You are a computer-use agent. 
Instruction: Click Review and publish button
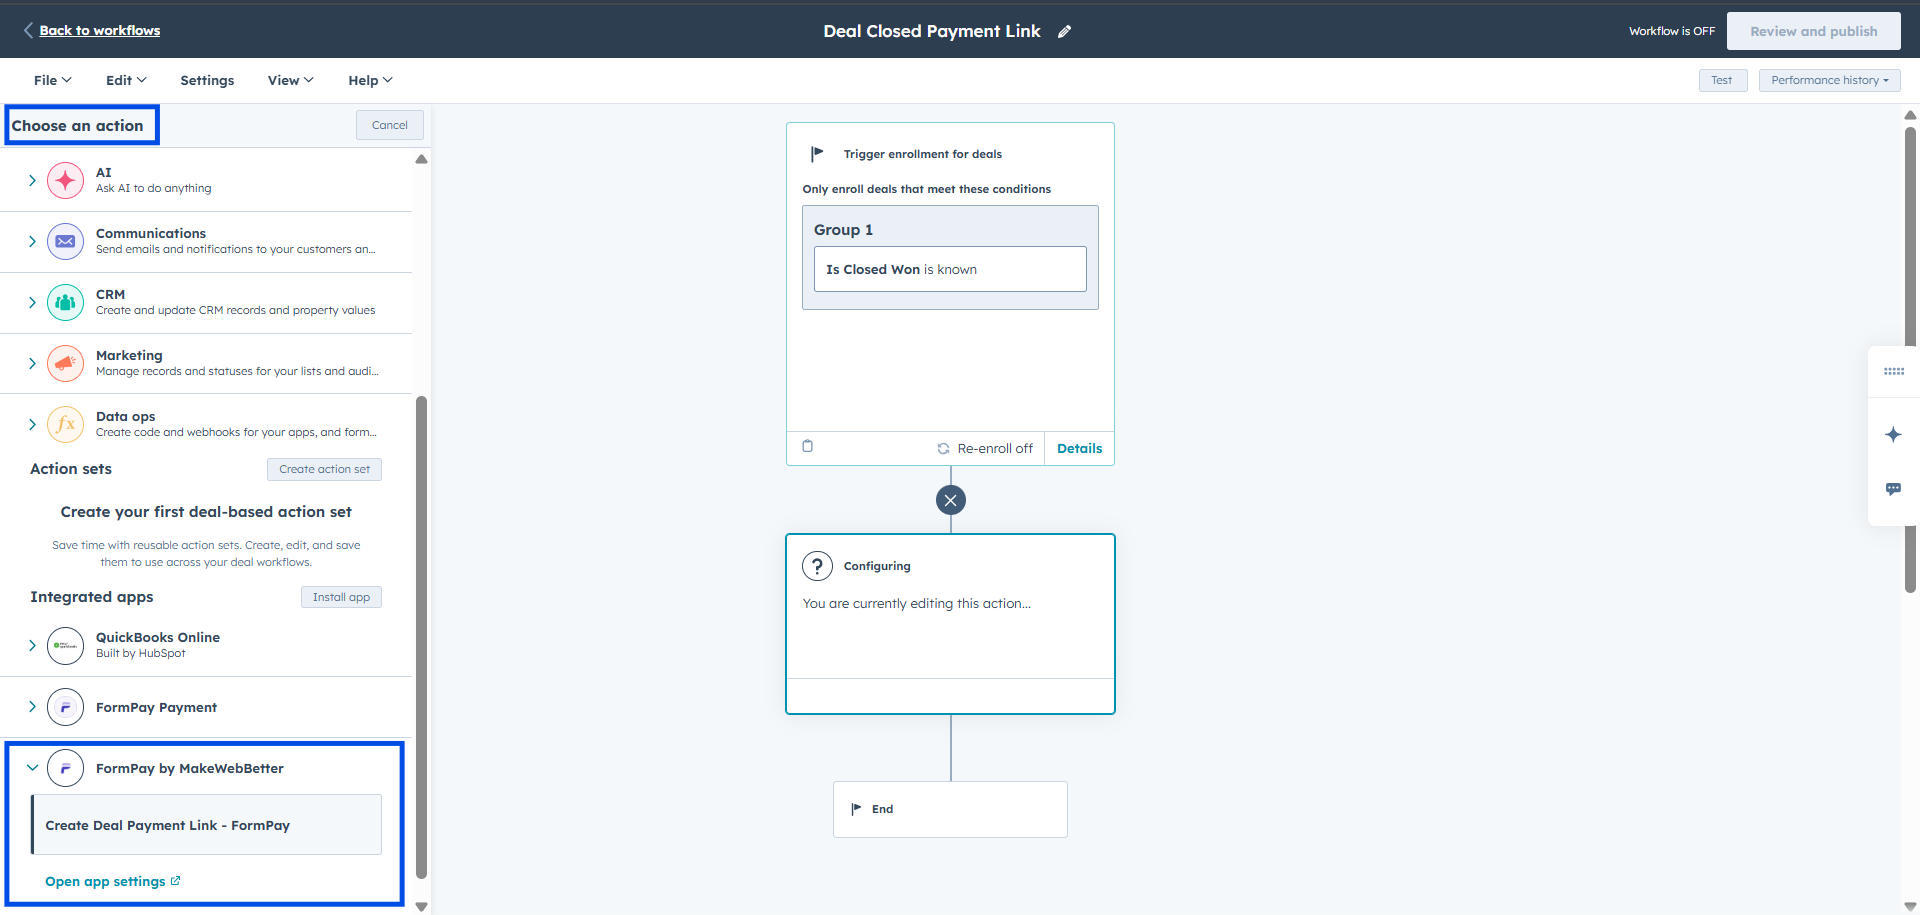pyautogui.click(x=1813, y=31)
